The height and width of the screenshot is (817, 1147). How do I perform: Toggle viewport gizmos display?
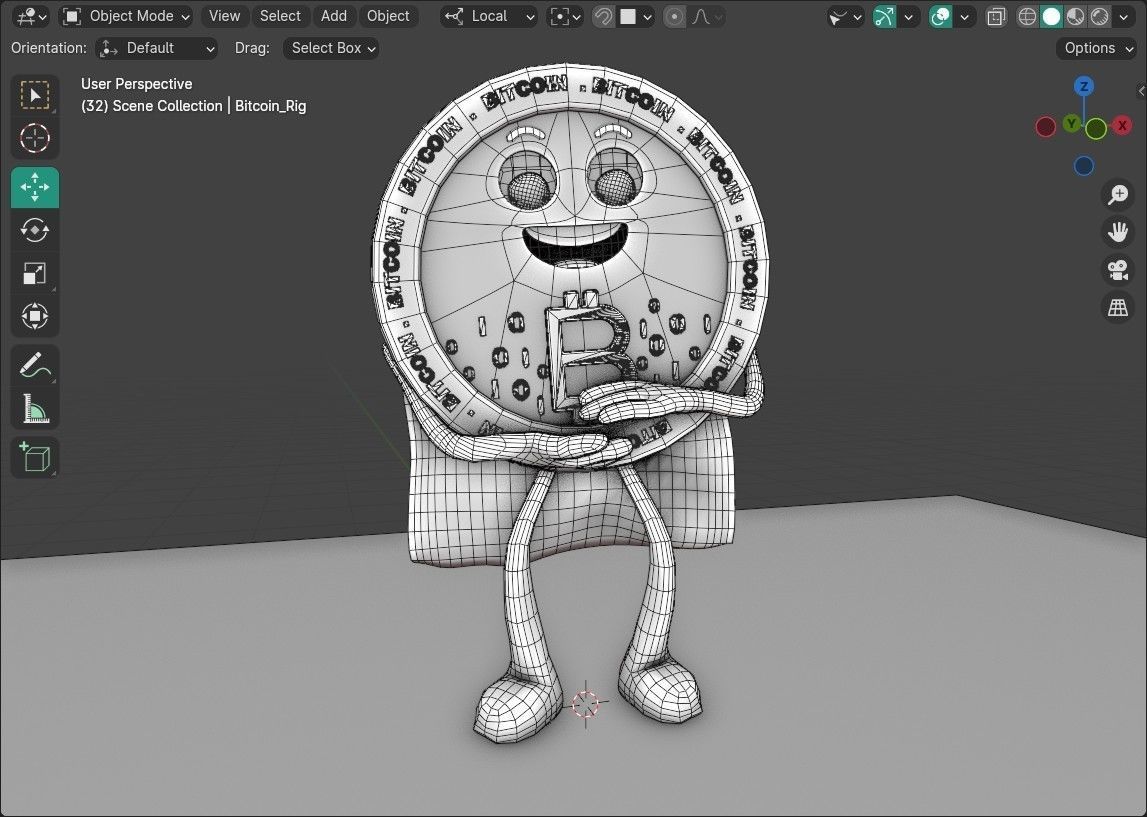coord(884,16)
